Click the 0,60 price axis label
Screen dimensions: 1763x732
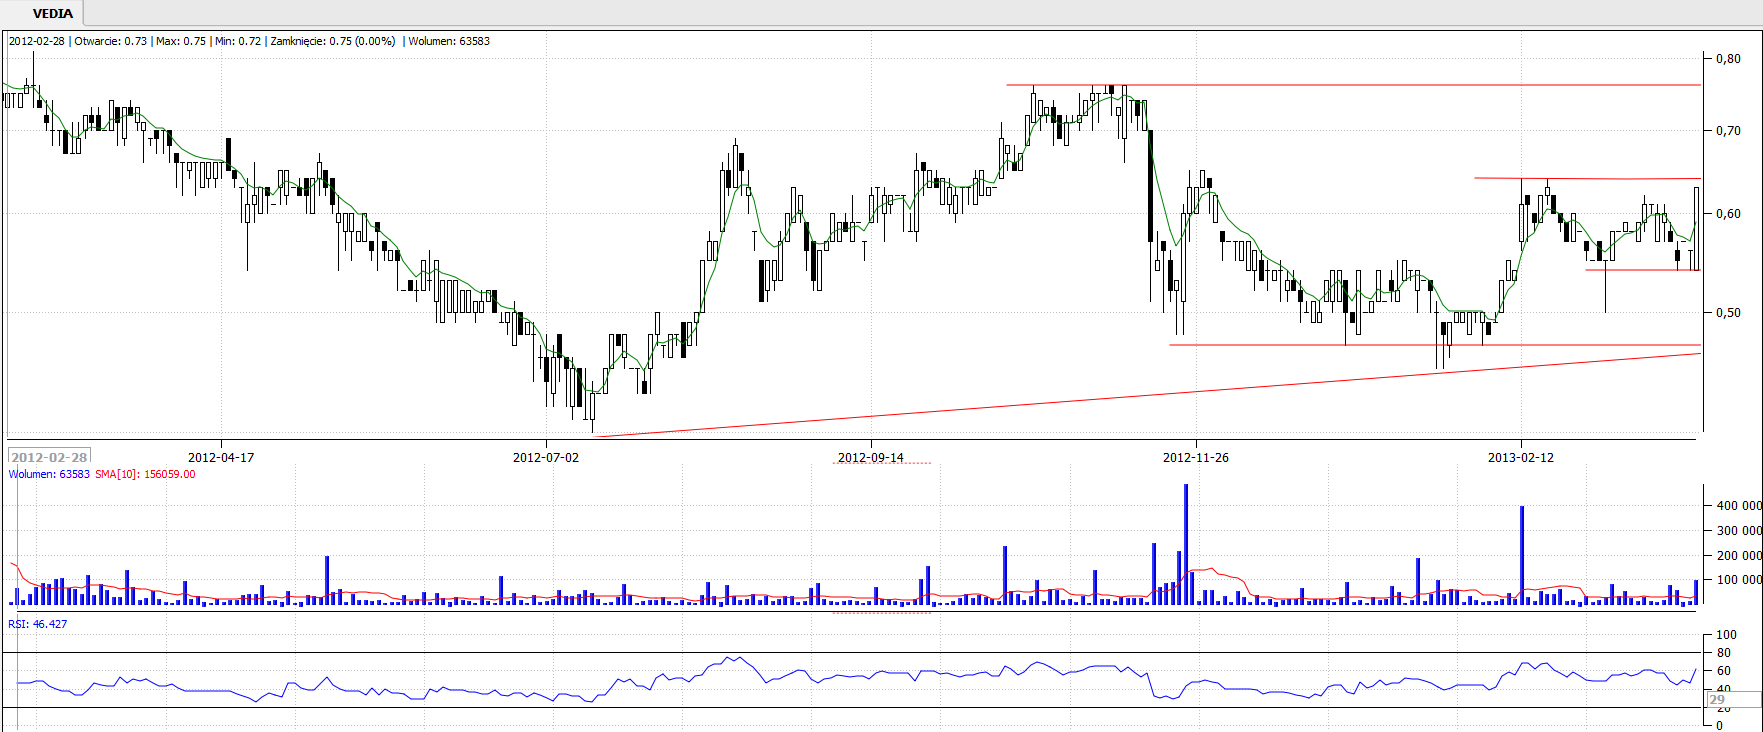point(1728,213)
